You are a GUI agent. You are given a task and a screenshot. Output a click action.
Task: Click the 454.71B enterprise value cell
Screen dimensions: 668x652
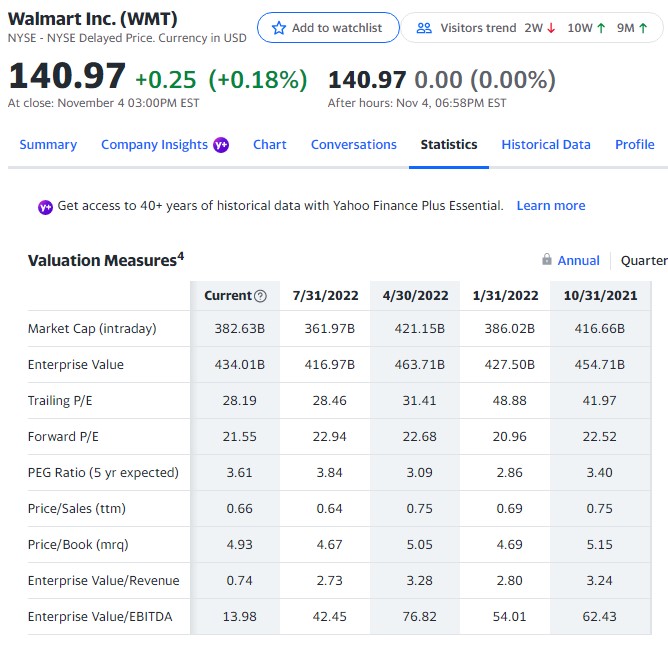coord(599,365)
